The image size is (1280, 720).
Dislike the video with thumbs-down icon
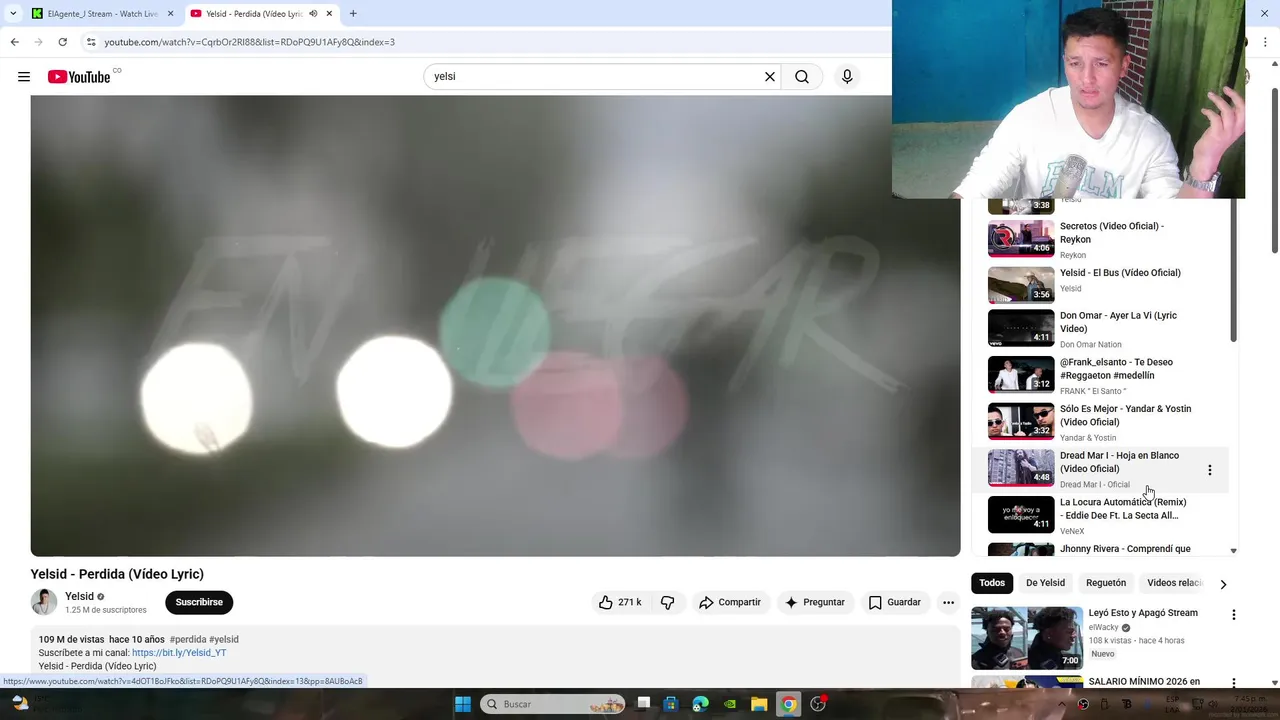(x=668, y=602)
